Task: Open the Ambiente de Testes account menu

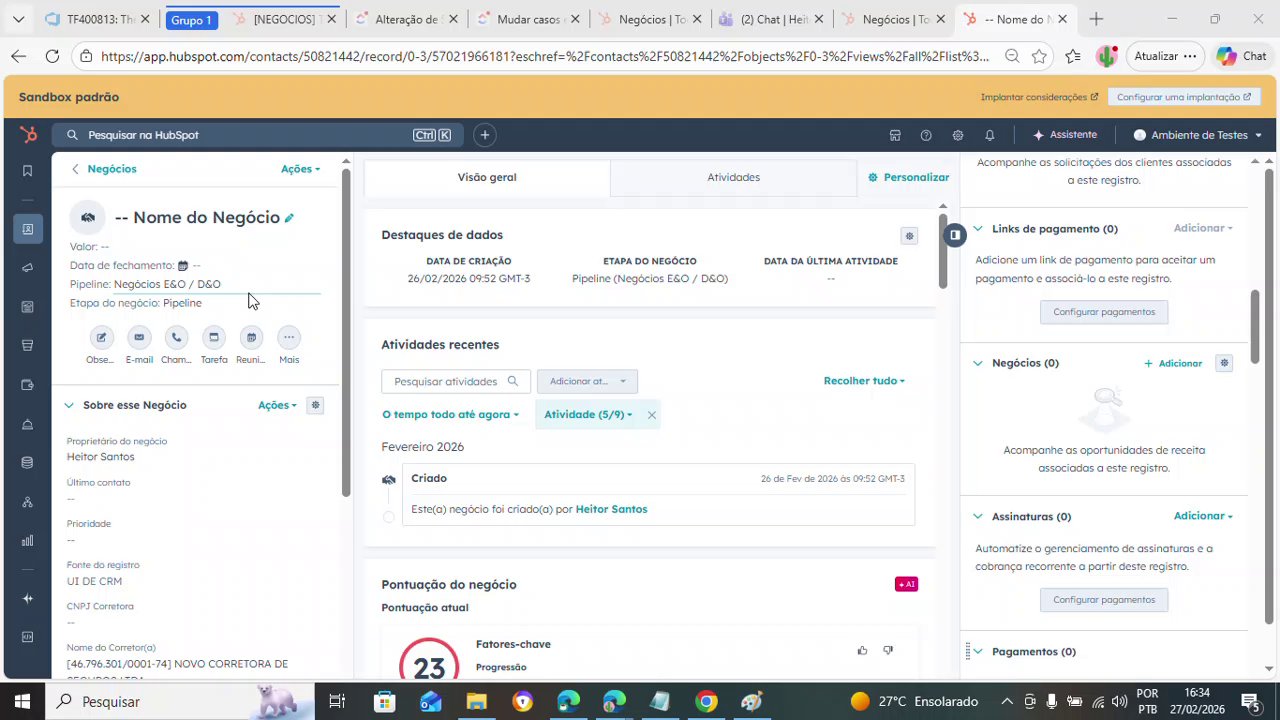Action: (1198, 135)
